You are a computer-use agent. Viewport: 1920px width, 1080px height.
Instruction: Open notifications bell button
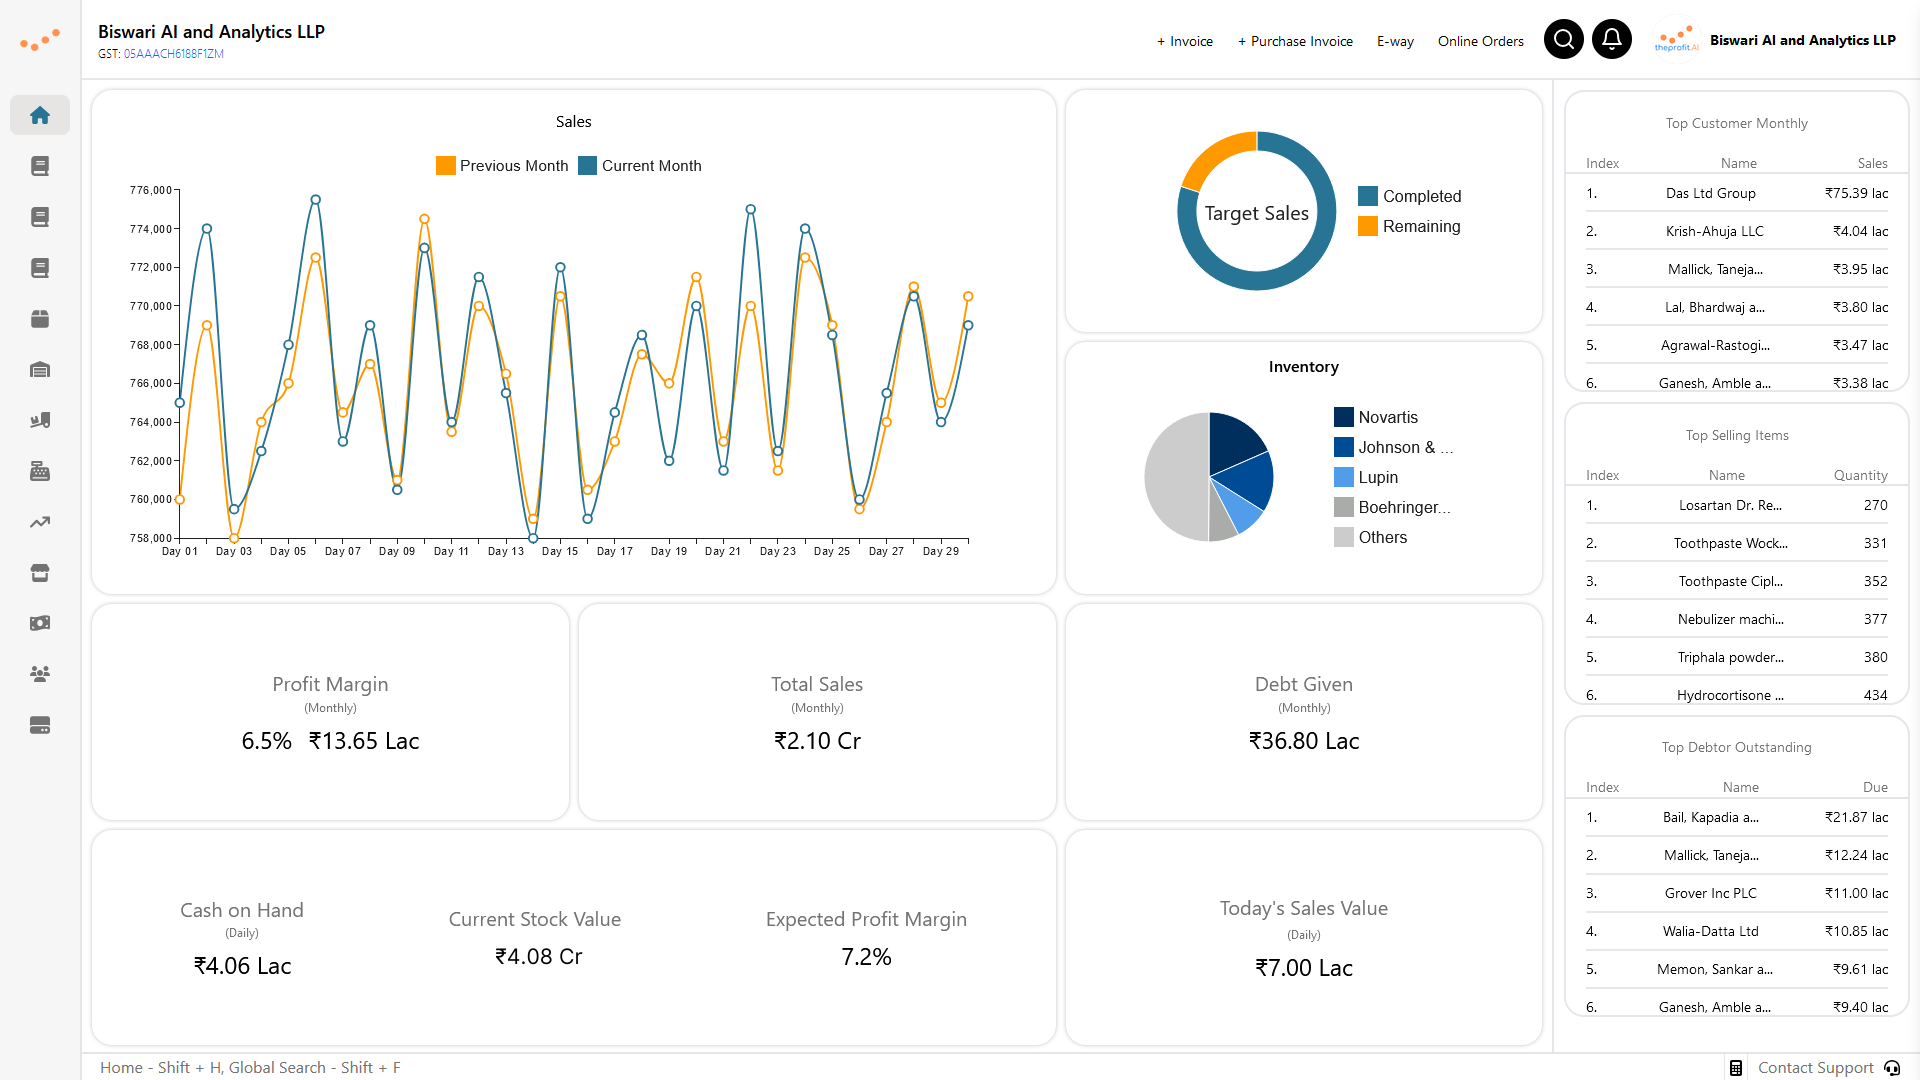coord(1612,39)
